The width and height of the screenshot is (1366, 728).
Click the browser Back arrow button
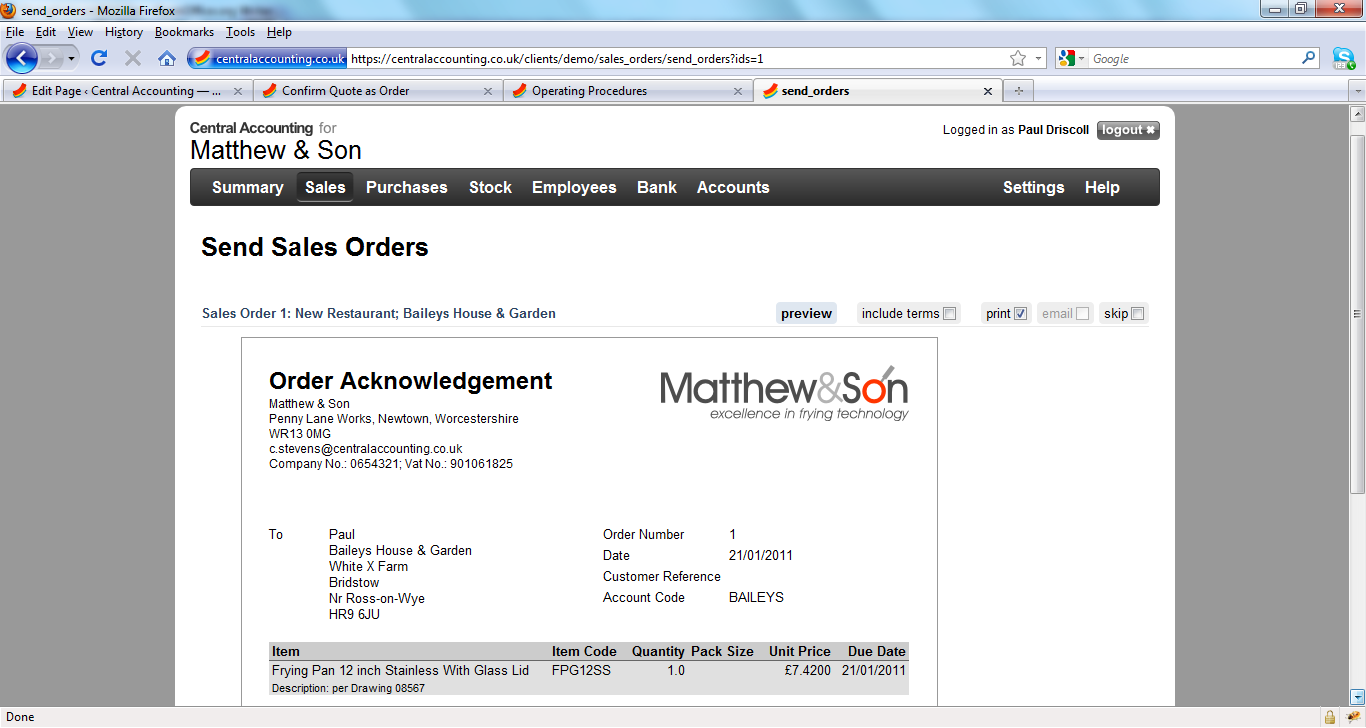22,58
